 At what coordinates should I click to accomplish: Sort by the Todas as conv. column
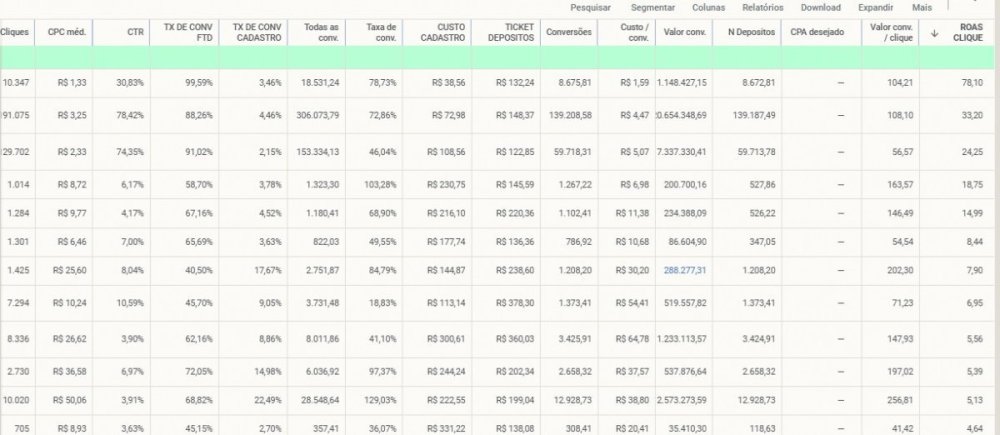321,33
